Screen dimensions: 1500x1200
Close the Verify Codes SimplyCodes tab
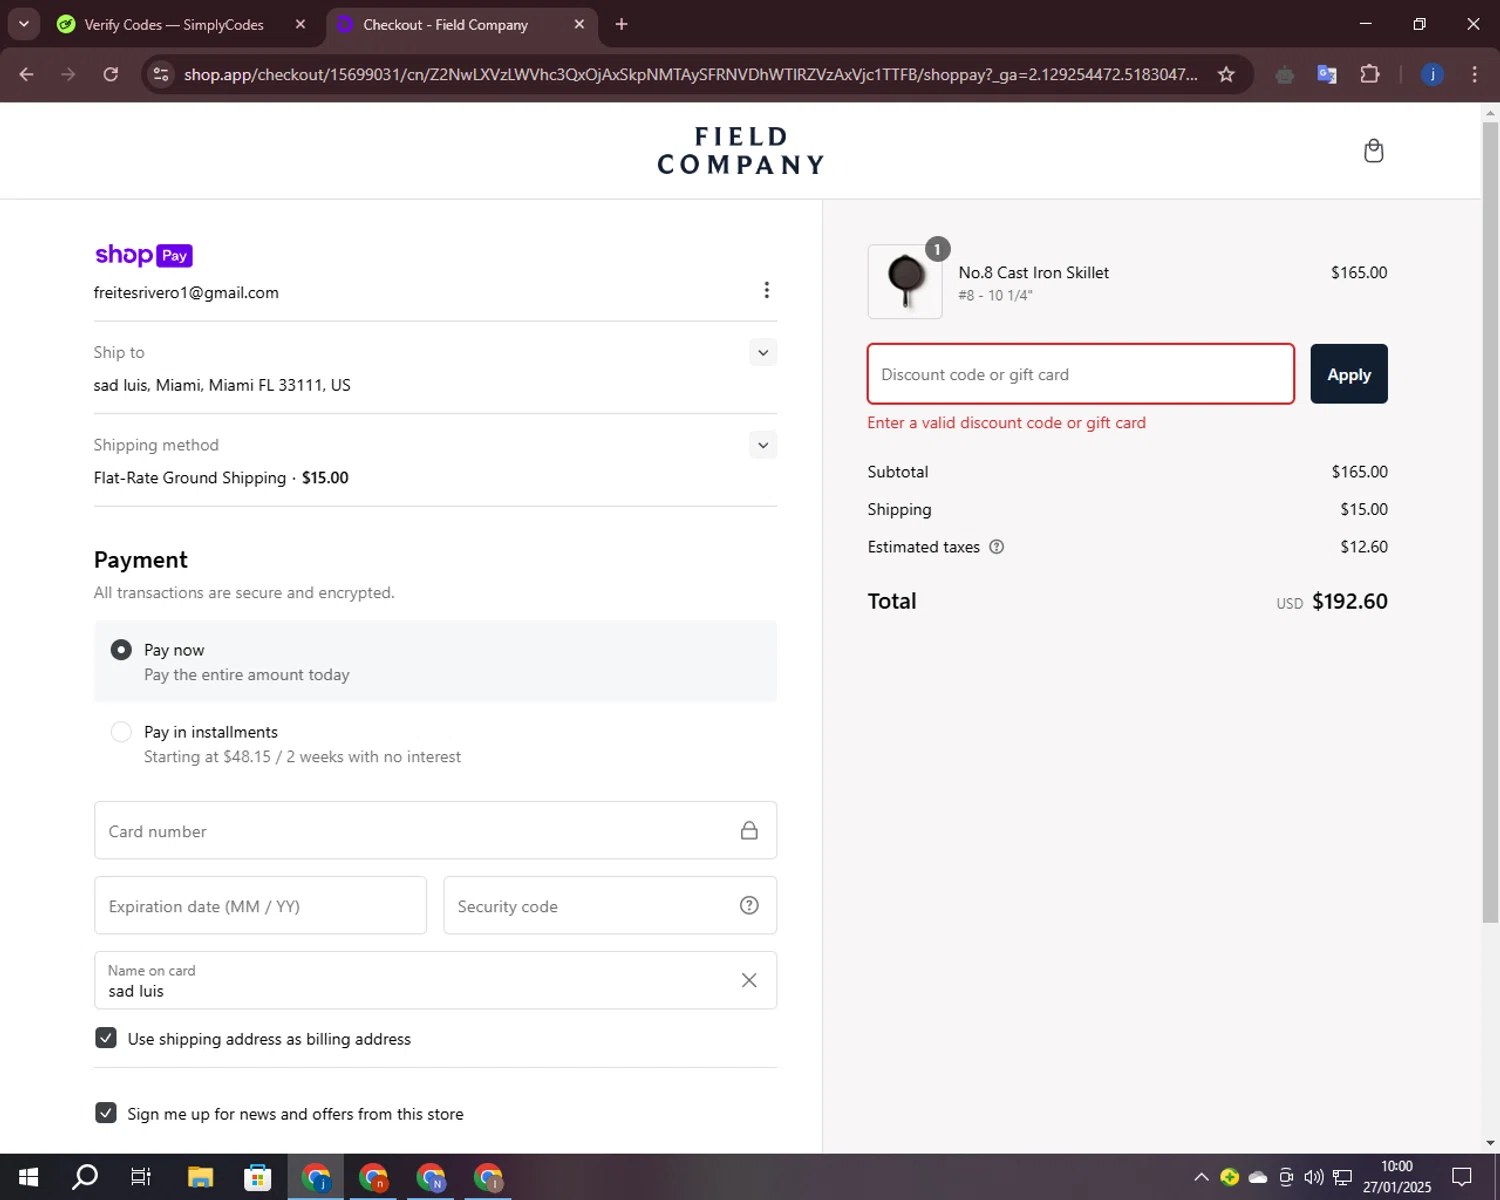click(300, 24)
